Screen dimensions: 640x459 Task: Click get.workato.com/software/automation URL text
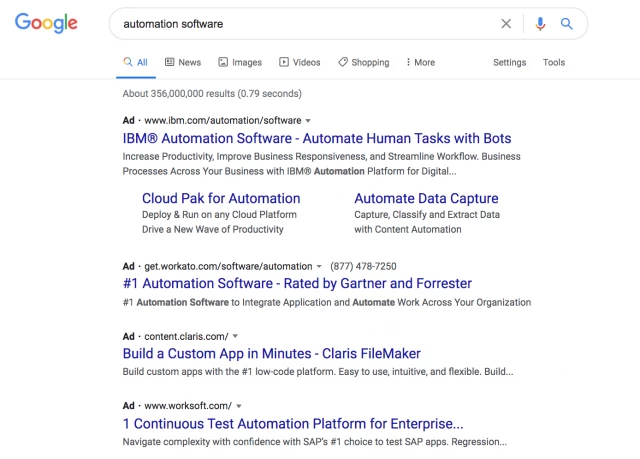tap(228, 266)
